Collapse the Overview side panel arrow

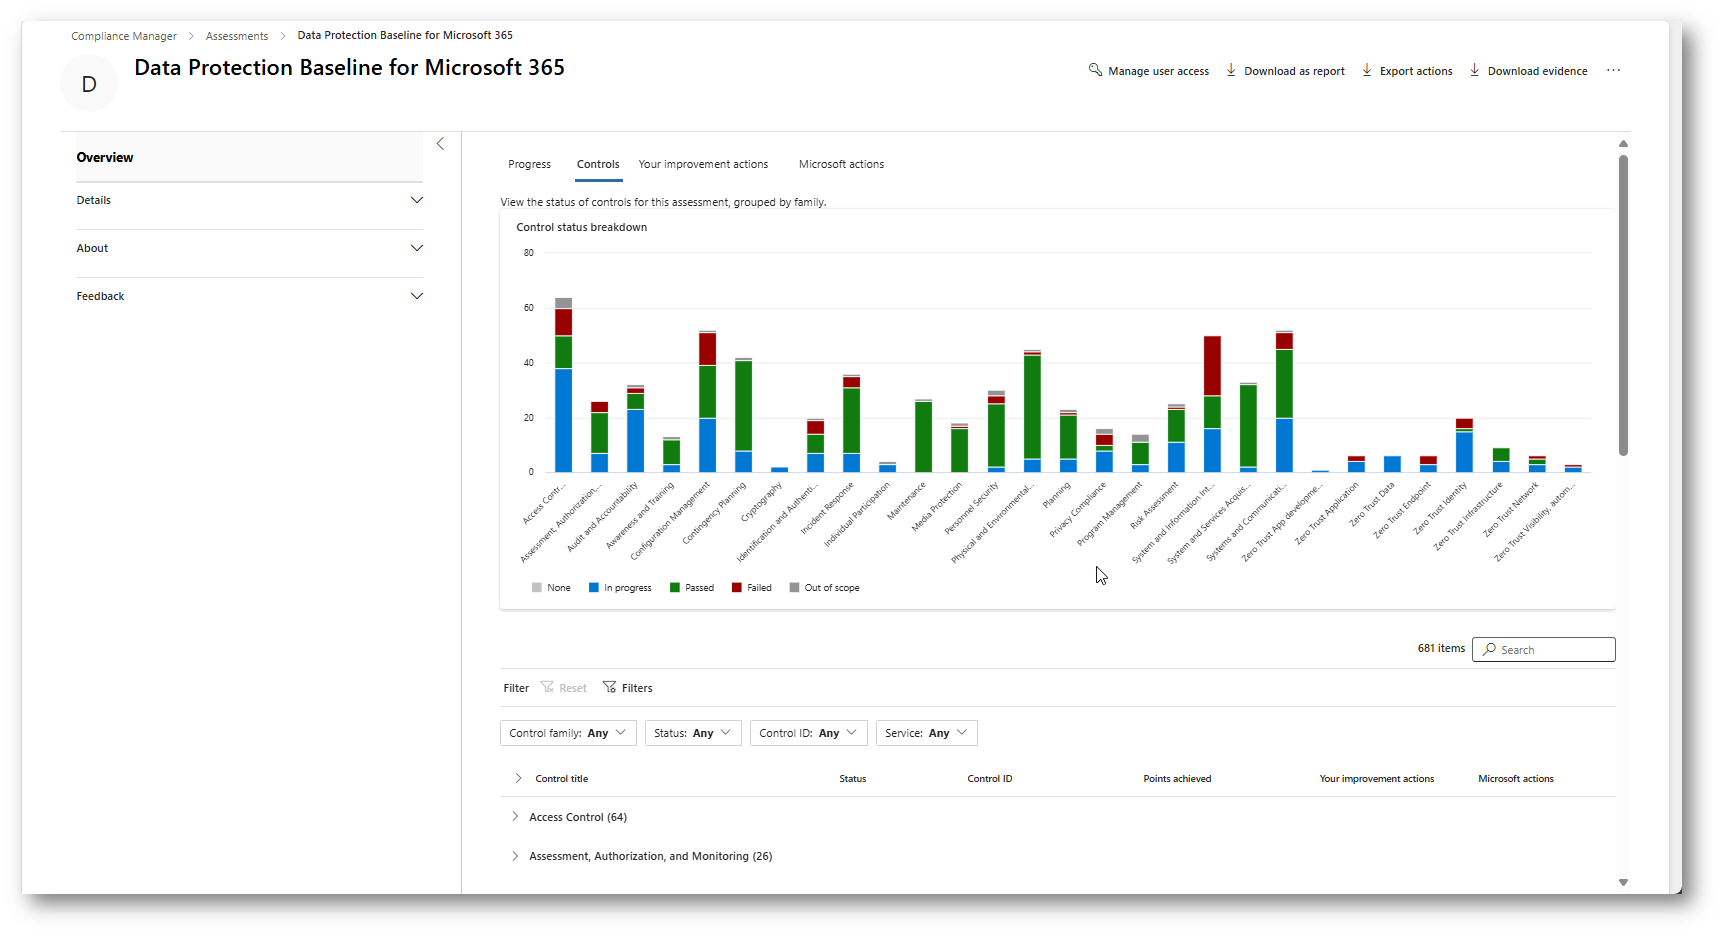point(440,144)
